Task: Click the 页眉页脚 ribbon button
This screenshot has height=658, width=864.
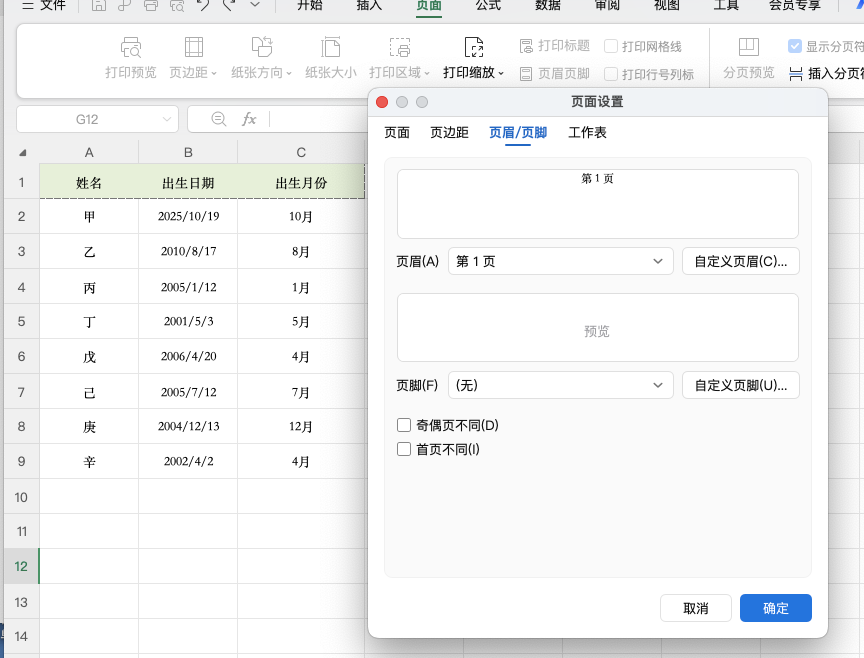Action: [555, 74]
